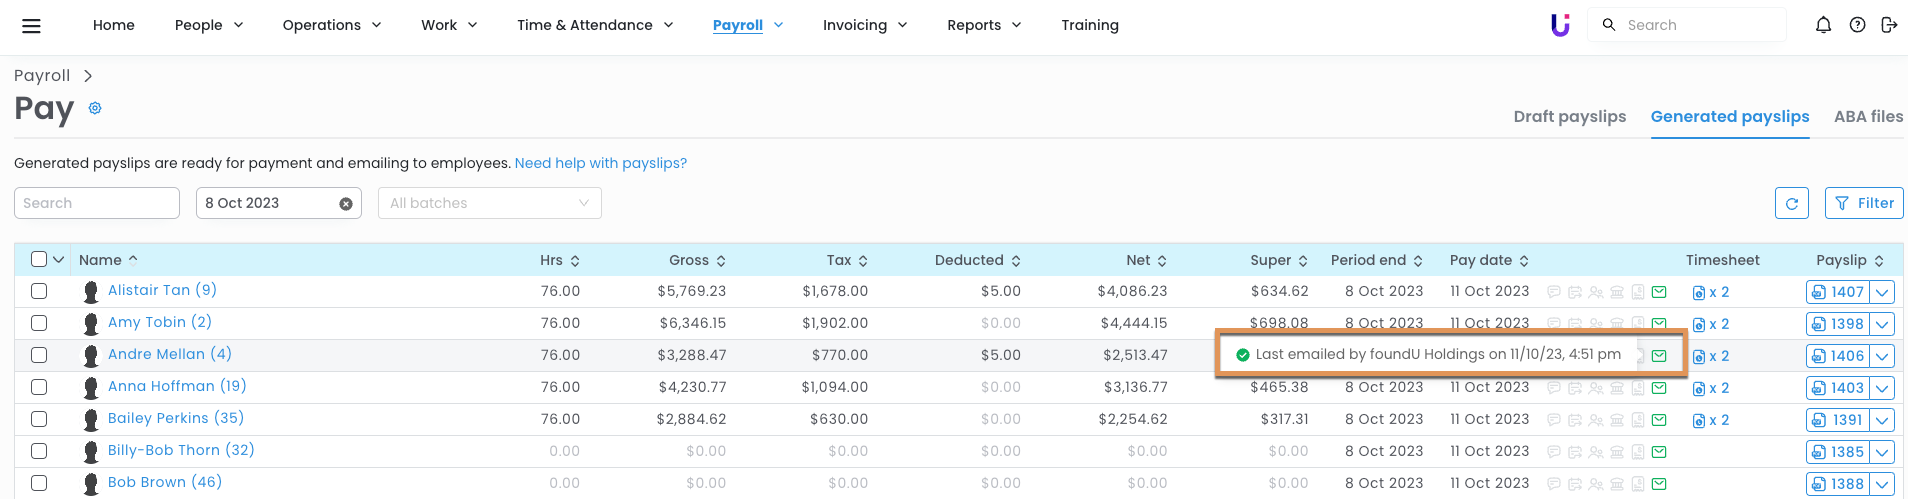Click the help question mark icon
Image resolution: width=1908 pixels, height=499 pixels.
pyautogui.click(x=1857, y=25)
